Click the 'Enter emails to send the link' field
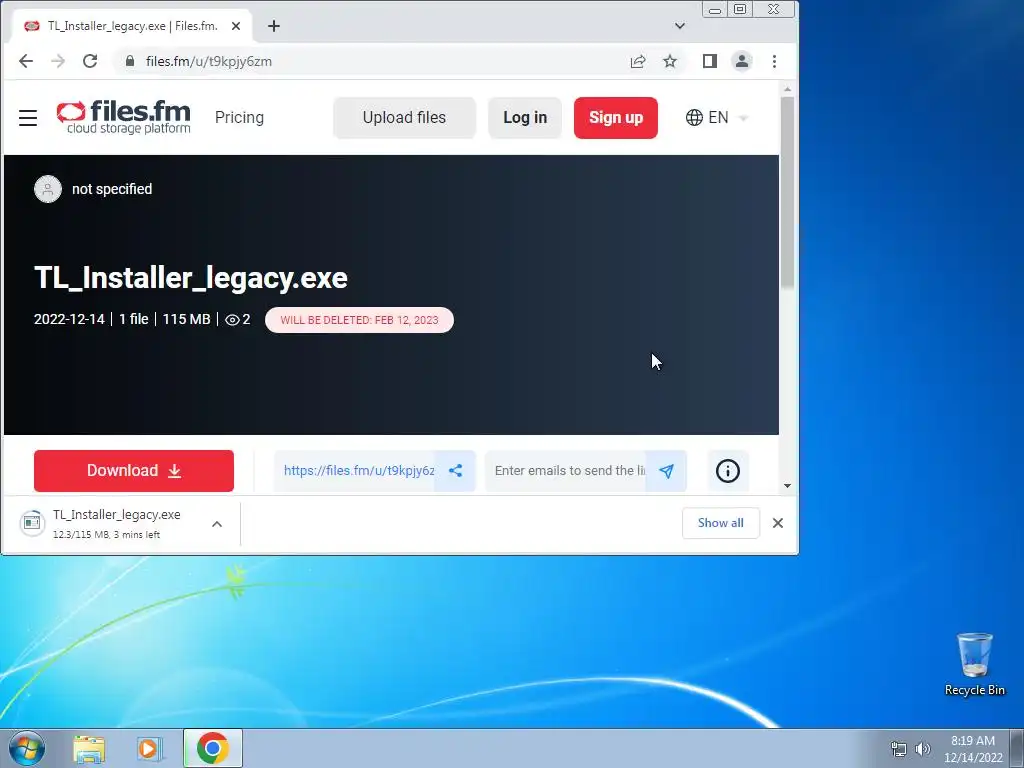The width and height of the screenshot is (1024, 768). 566,471
